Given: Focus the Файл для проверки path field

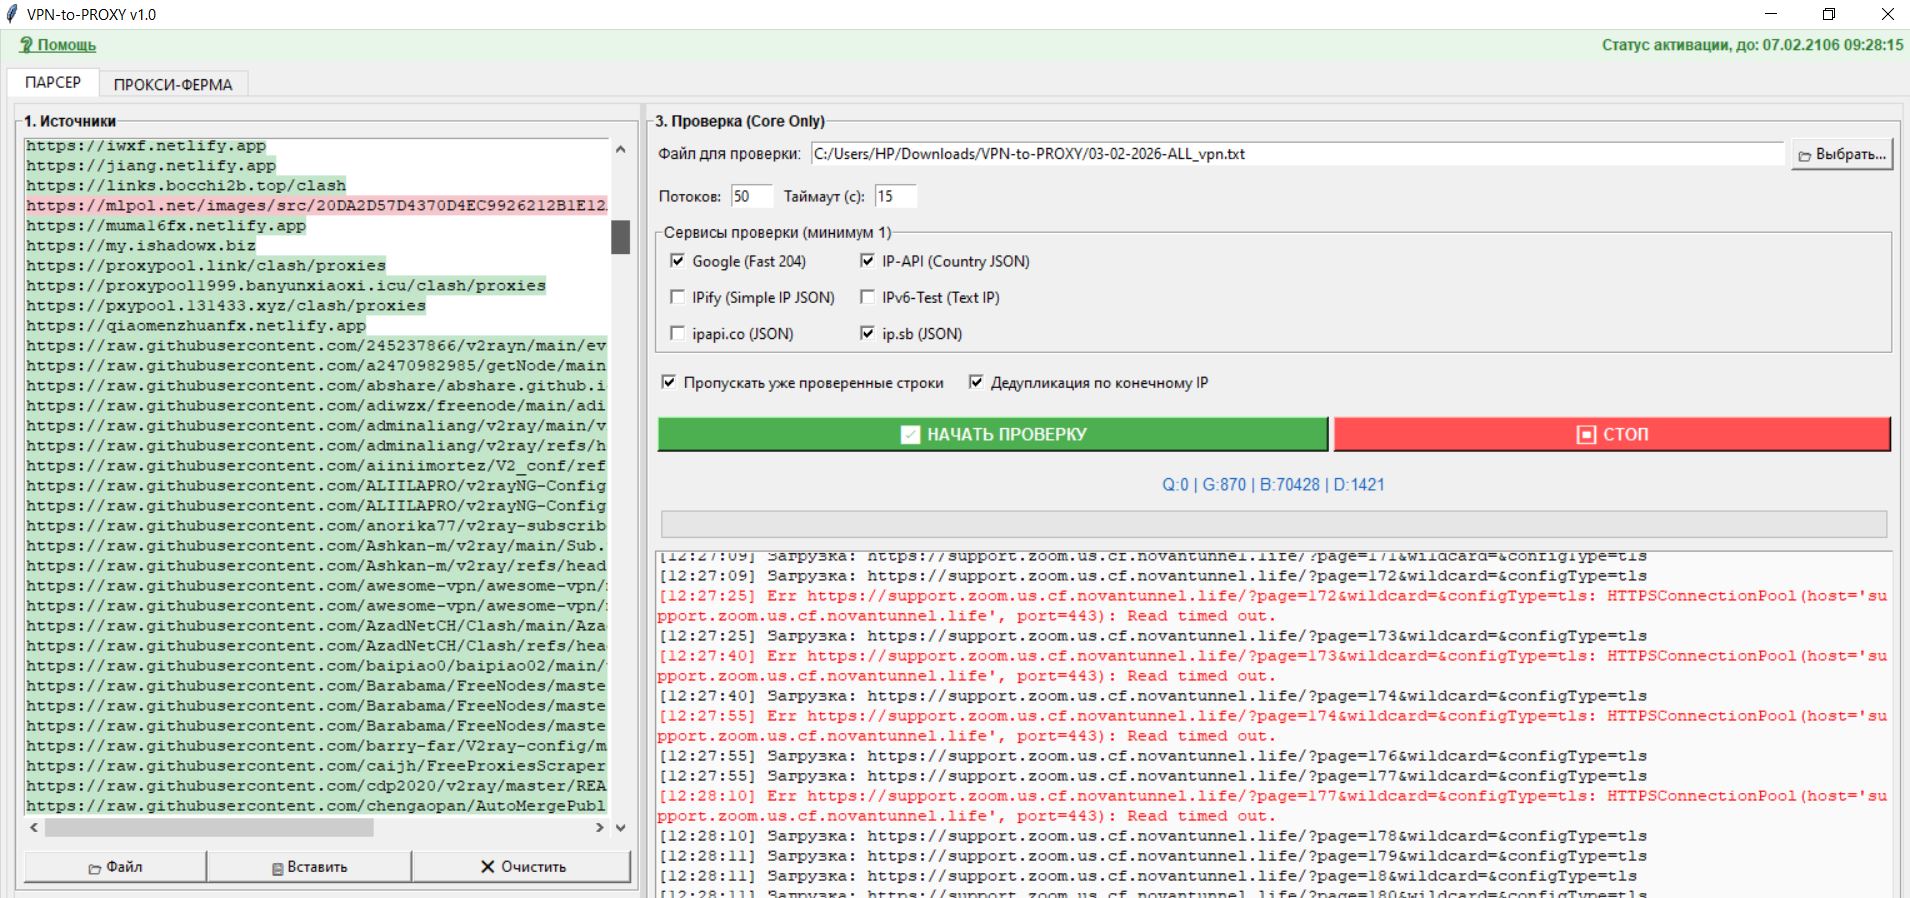Looking at the screenshot, I should 1297,154.
